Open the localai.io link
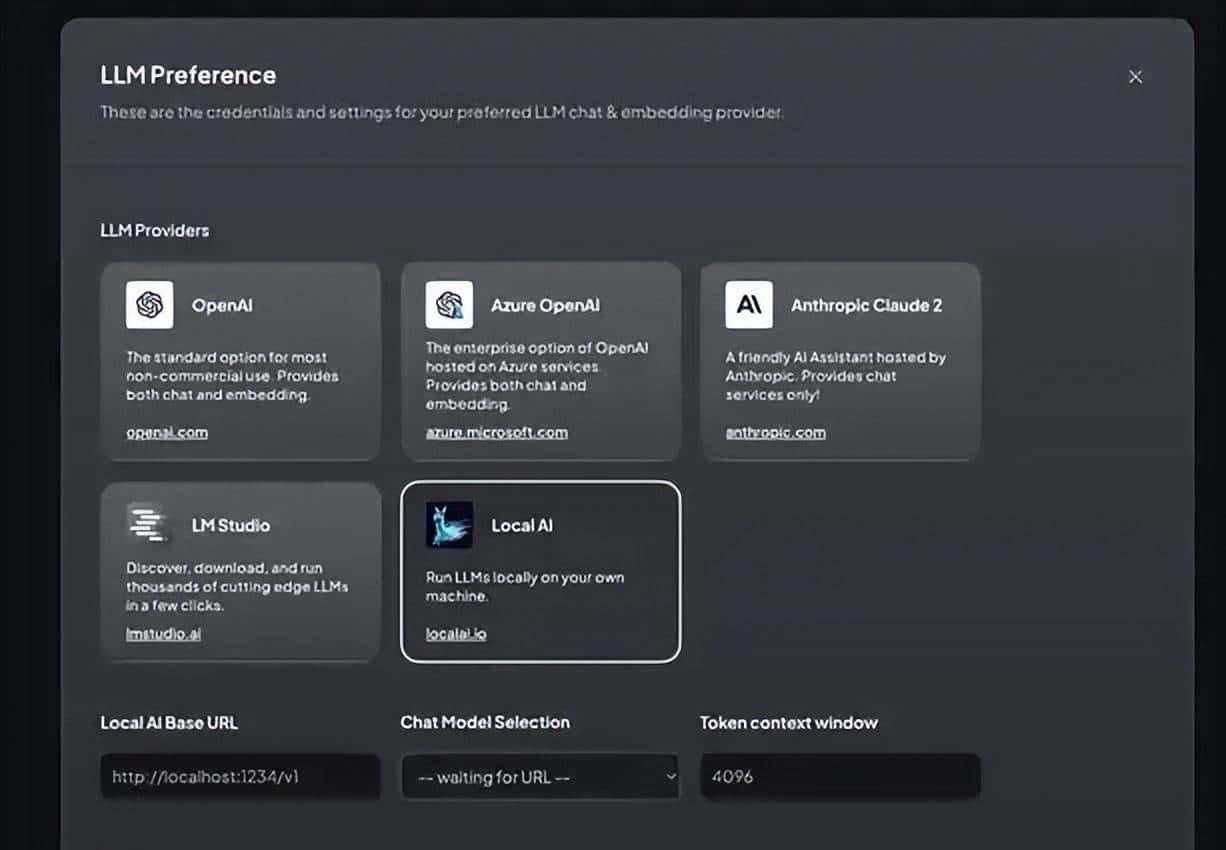This screenshot has height=850, width=1226. click(x=456, y=633)
